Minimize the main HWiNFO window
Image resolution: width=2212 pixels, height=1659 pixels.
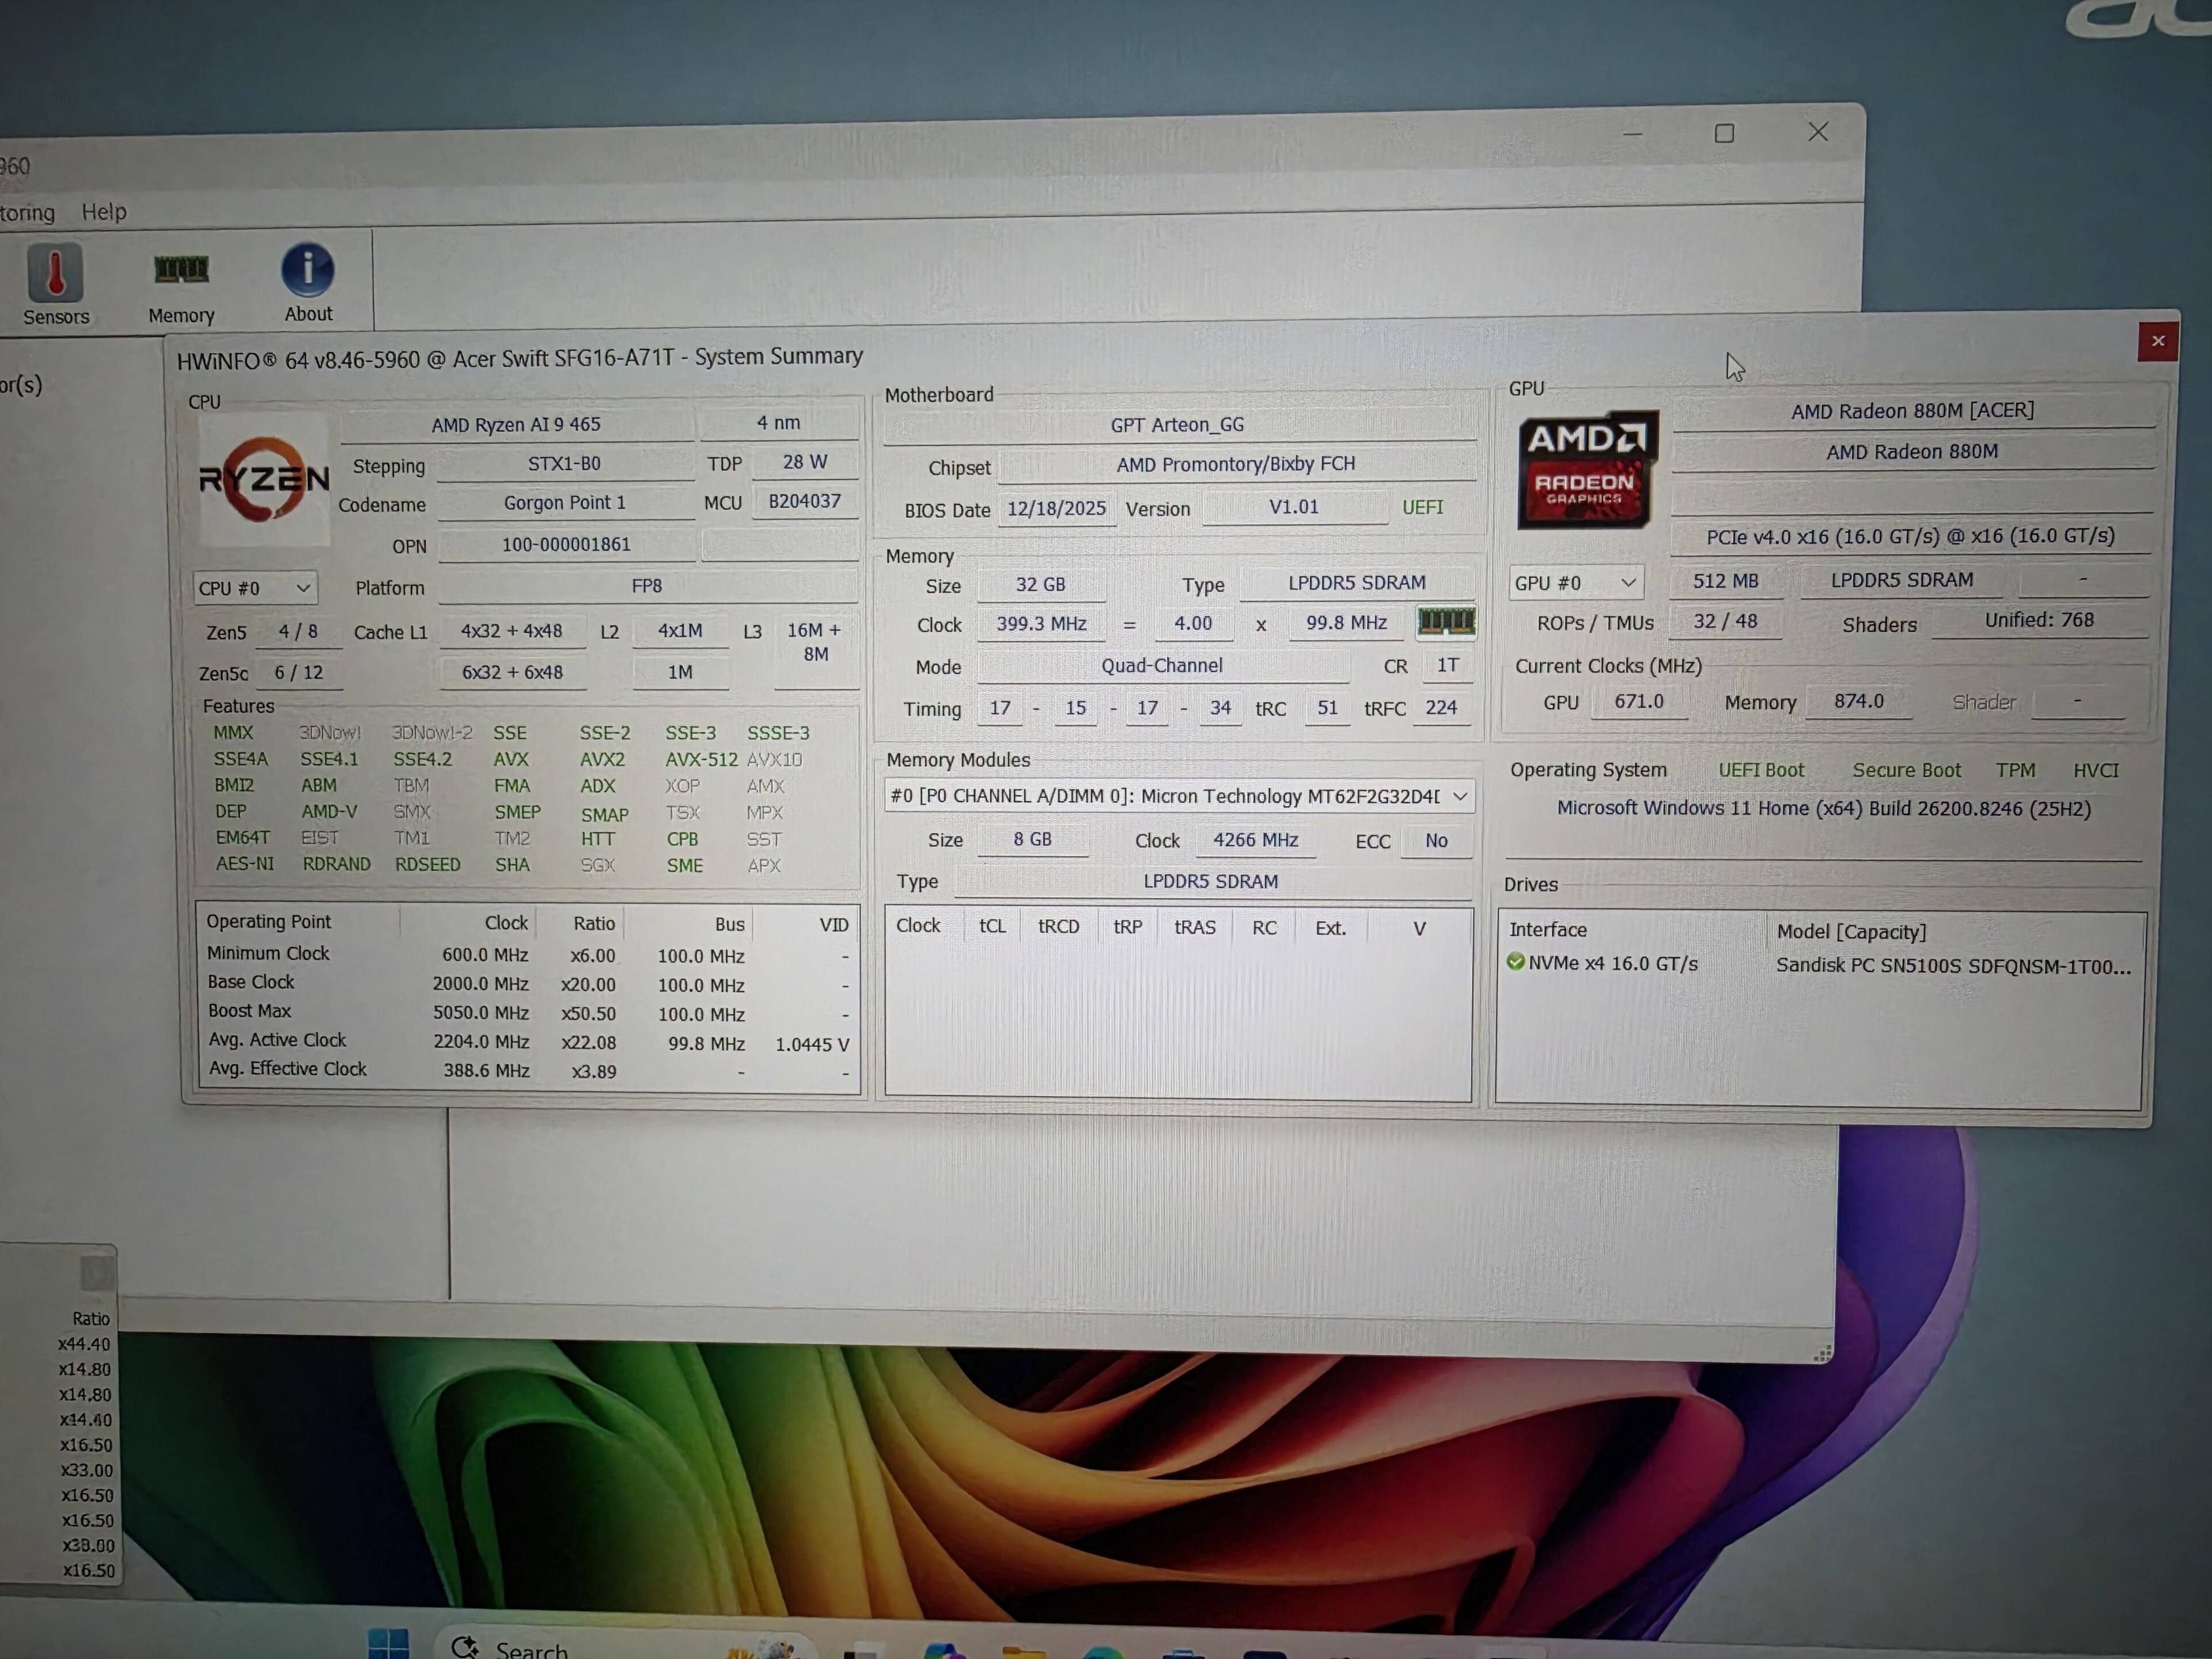point(1632,133)
